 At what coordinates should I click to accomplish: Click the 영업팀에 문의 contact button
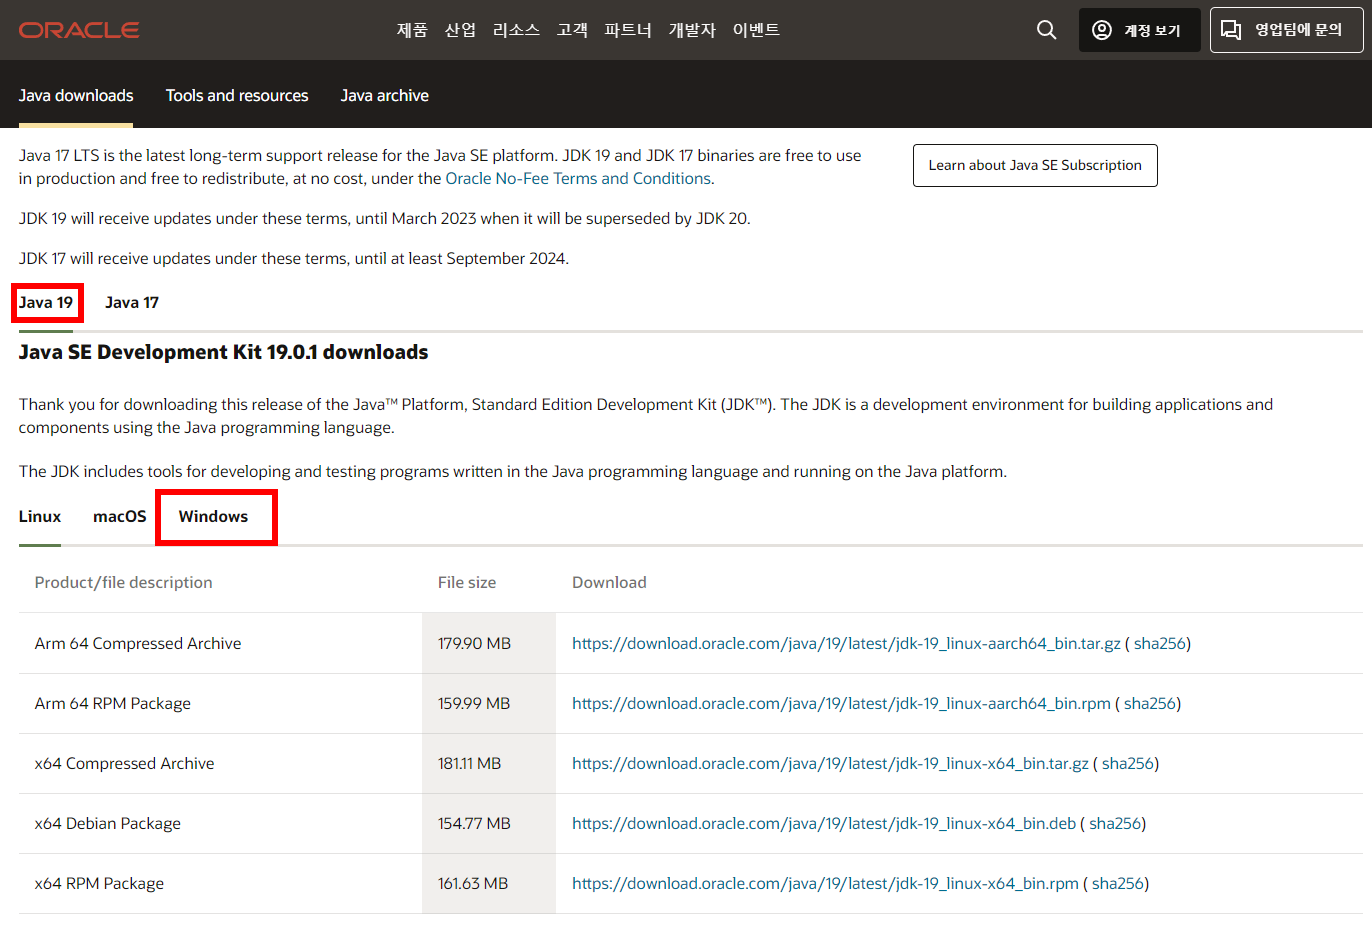tap(1286, 30)
